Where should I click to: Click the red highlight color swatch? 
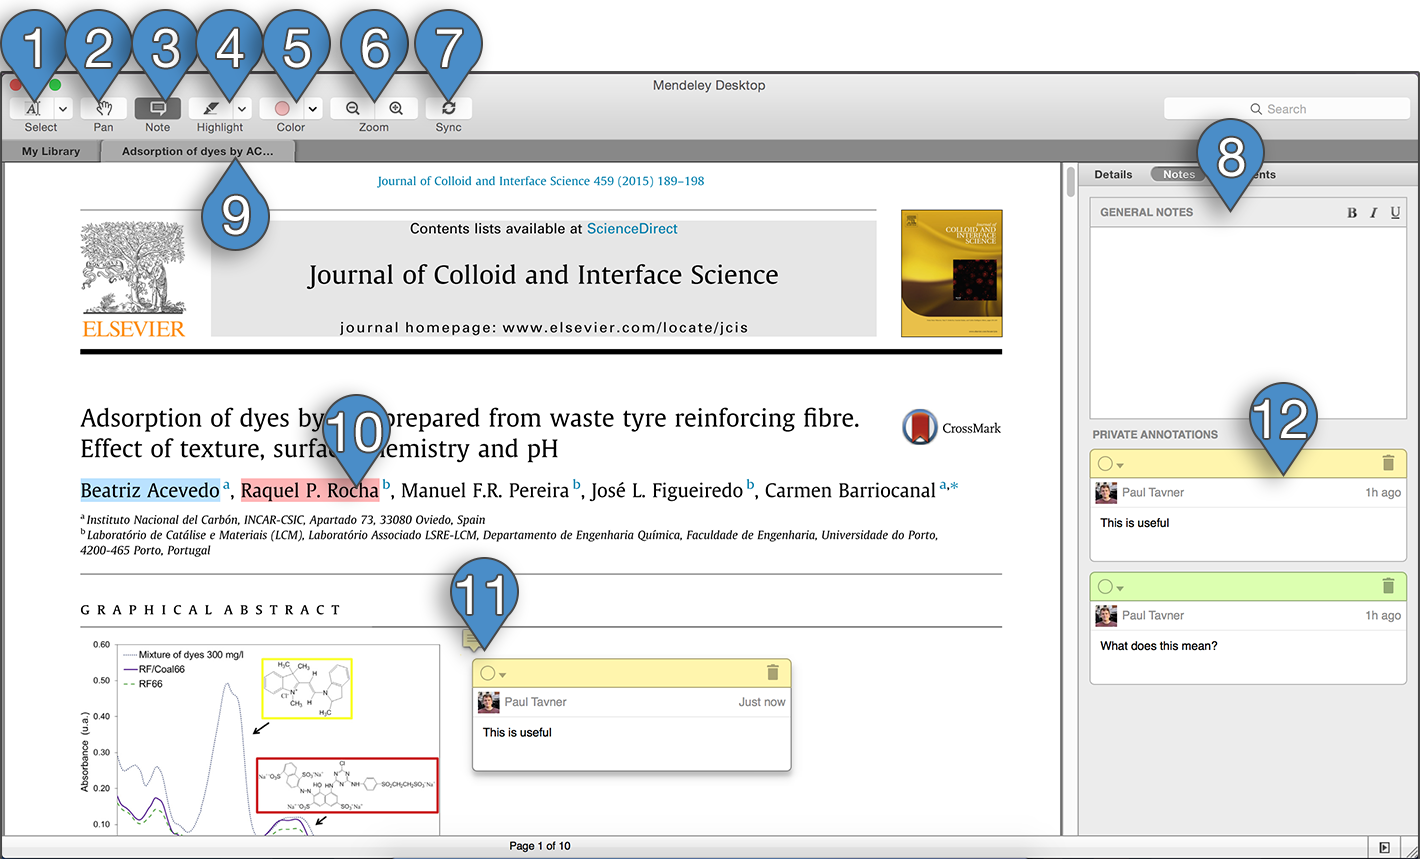282,109
